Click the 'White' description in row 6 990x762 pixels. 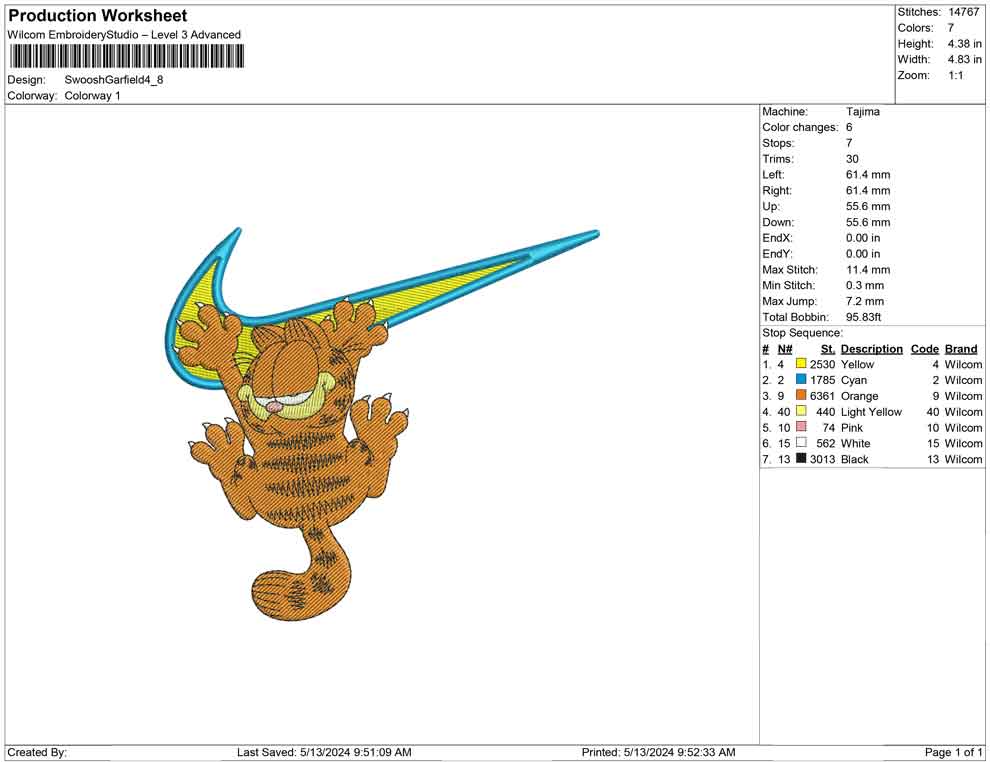coord(856,443)
